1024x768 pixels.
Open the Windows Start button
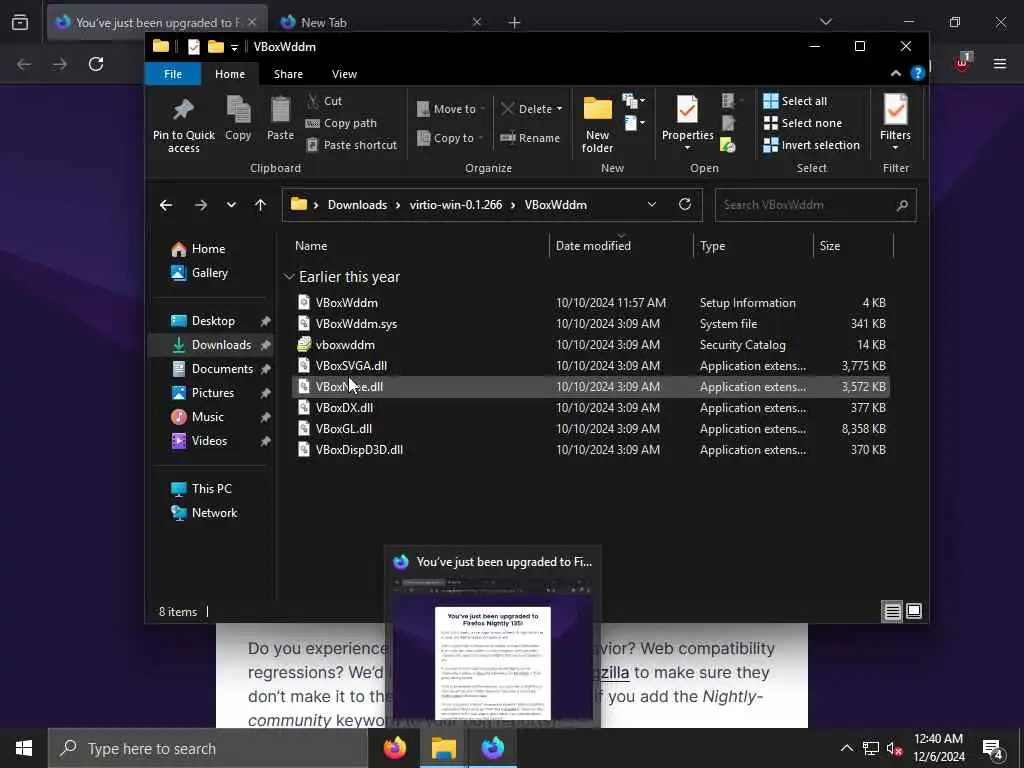point(24,748)
